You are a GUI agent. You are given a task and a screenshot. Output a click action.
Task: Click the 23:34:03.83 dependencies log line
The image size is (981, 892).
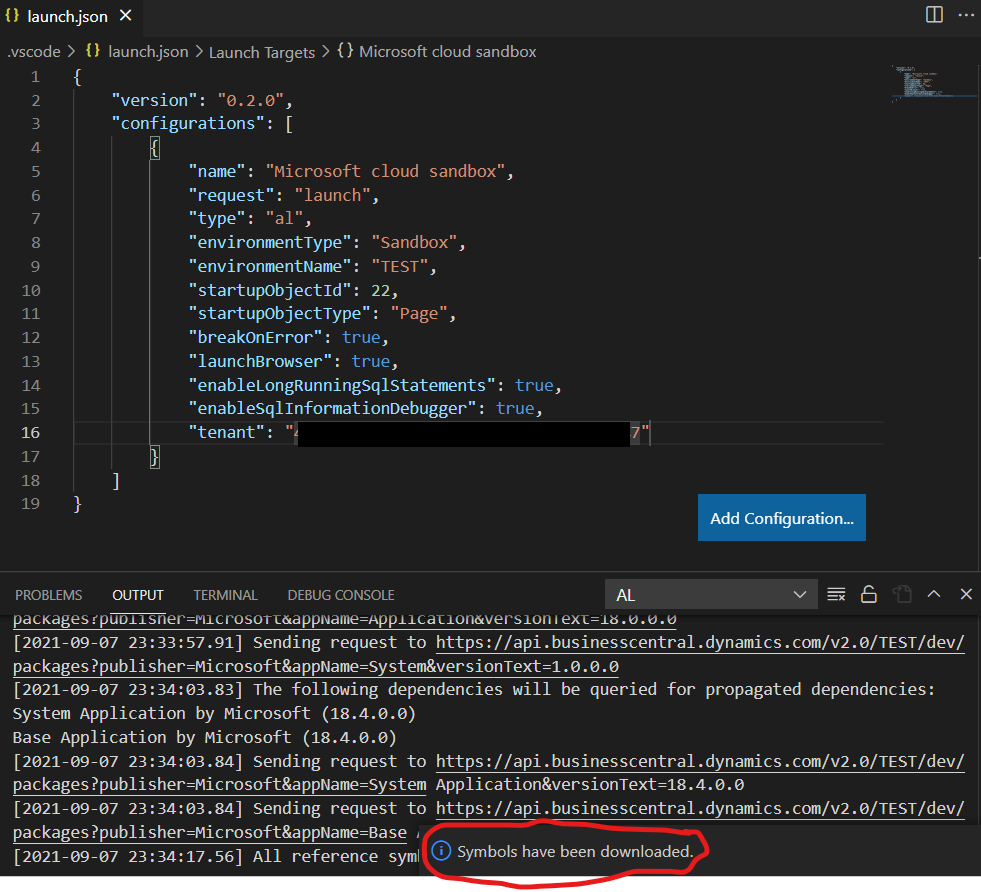(x=474, y=690)
